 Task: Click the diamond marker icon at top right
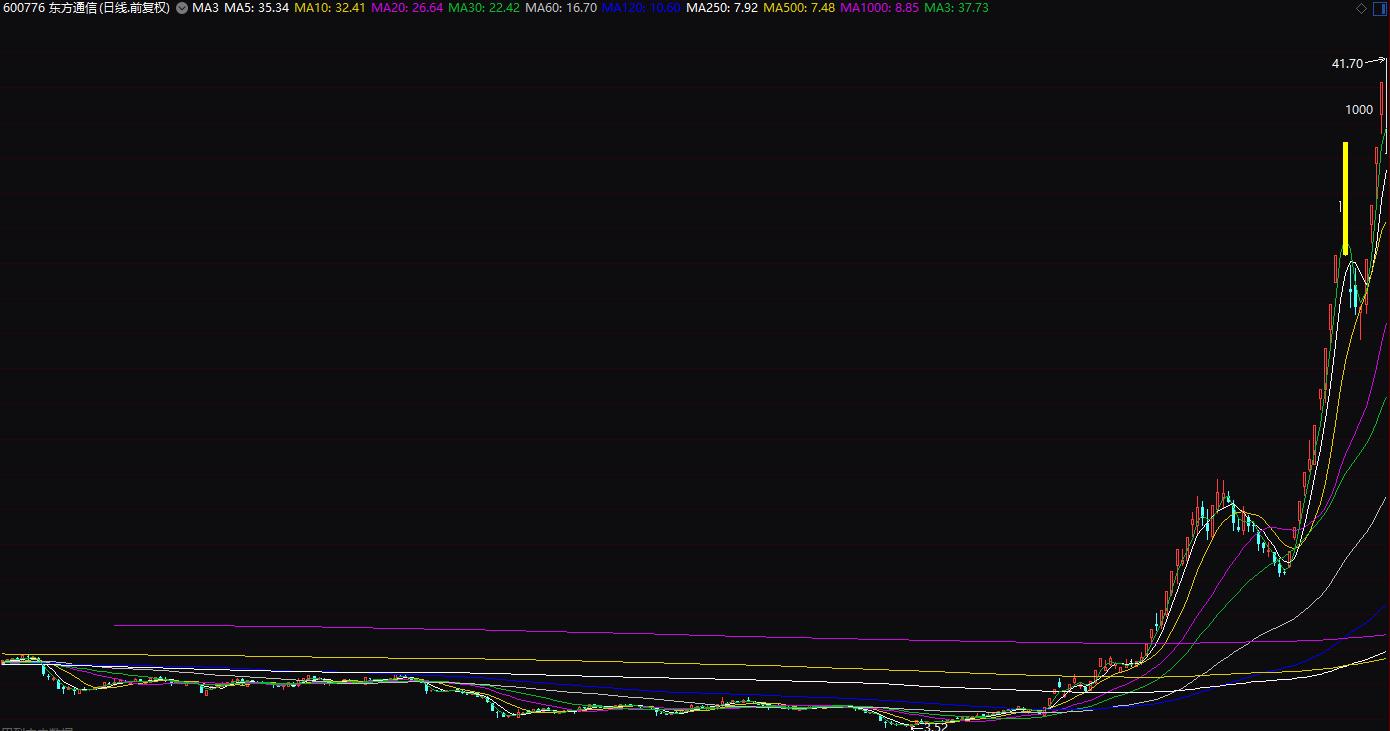(1359, 9)
